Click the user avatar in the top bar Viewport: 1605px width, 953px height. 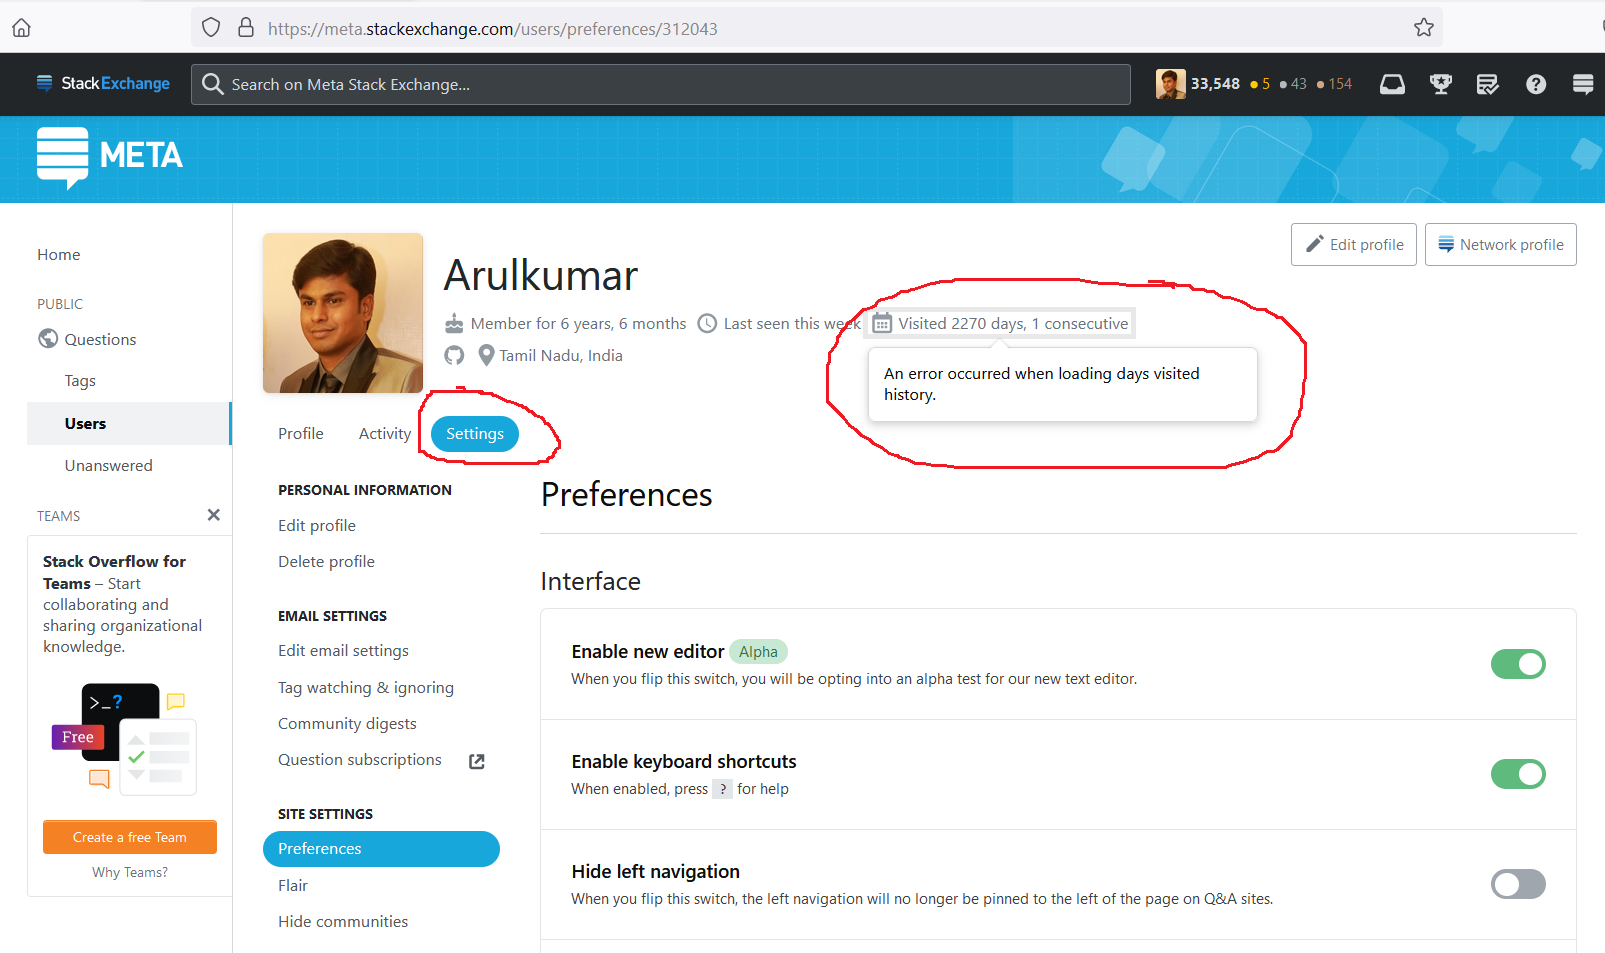[x=1170, y=84]
